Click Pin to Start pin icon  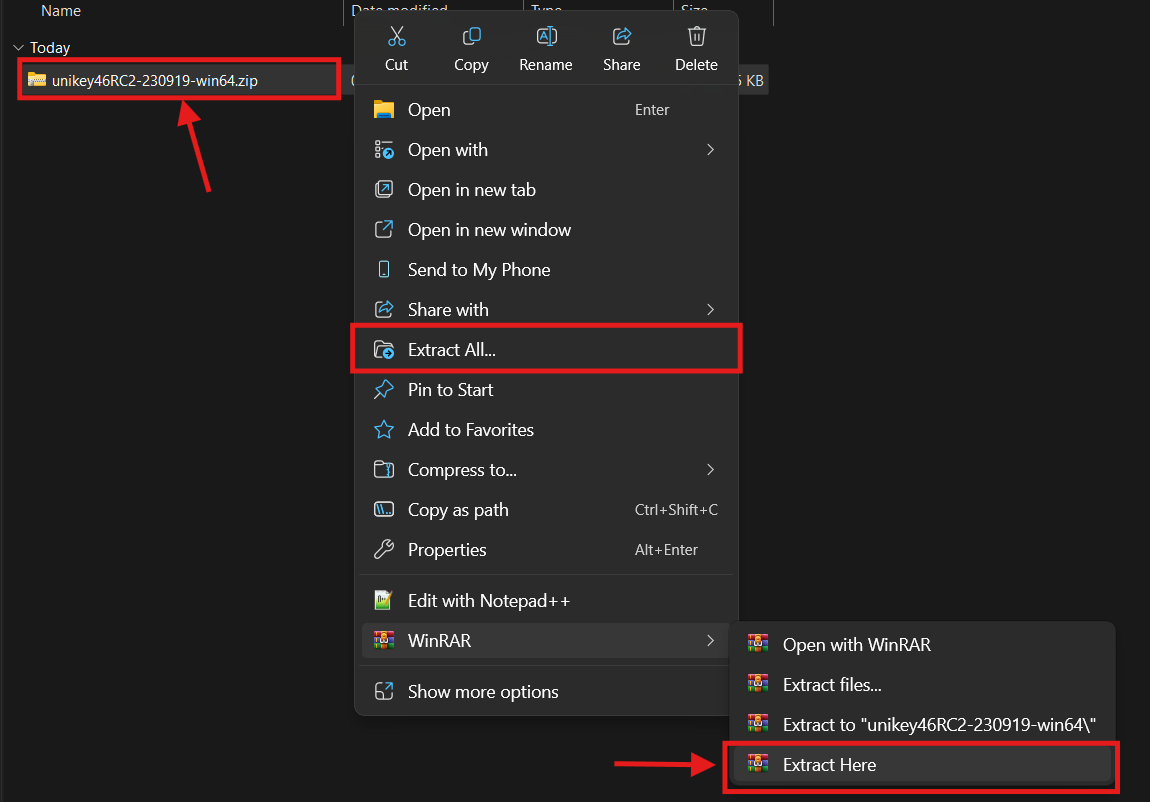(x=383, y=390)
